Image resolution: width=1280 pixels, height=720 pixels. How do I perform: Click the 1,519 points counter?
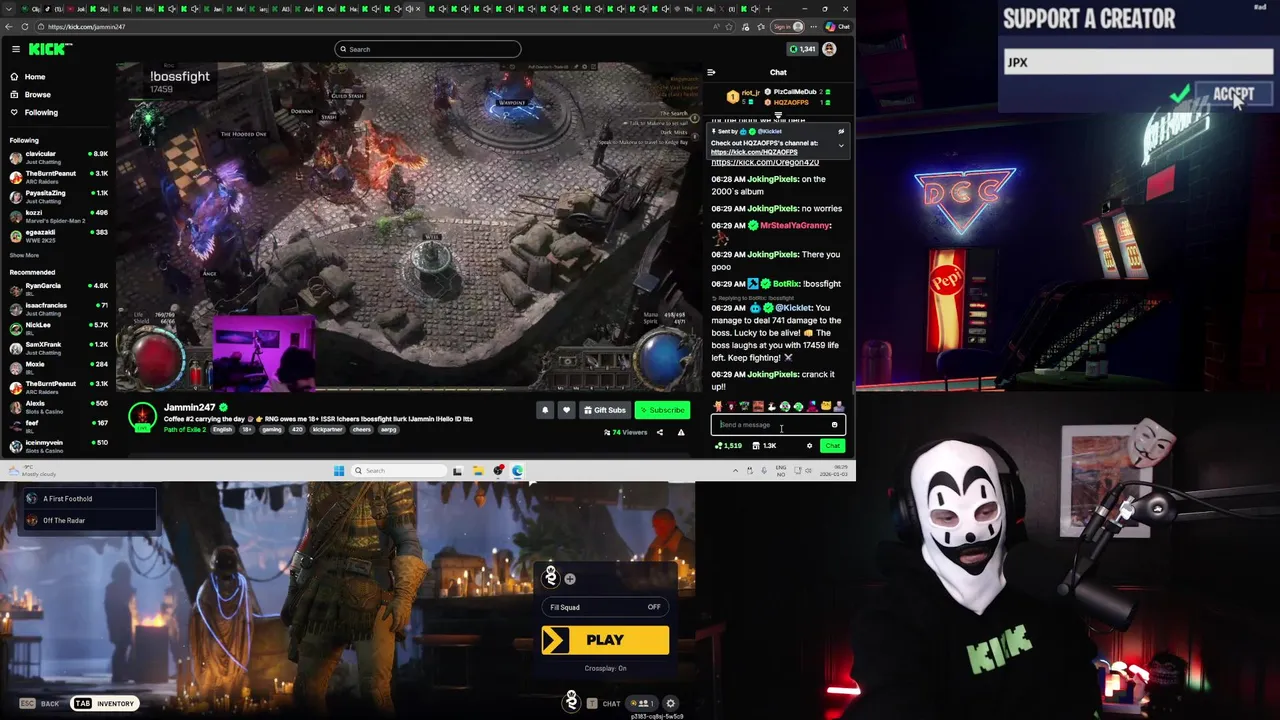[729, 446]
